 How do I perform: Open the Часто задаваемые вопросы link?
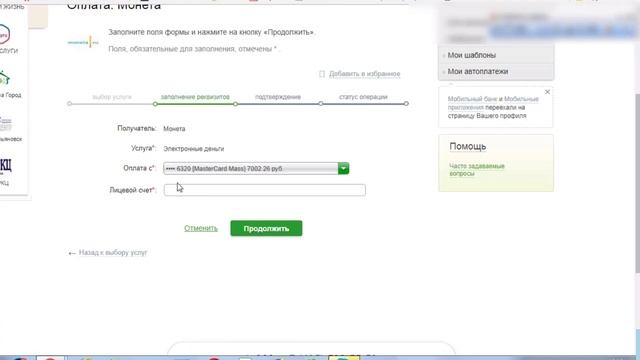pyautogui.click(x=477, y=170)
